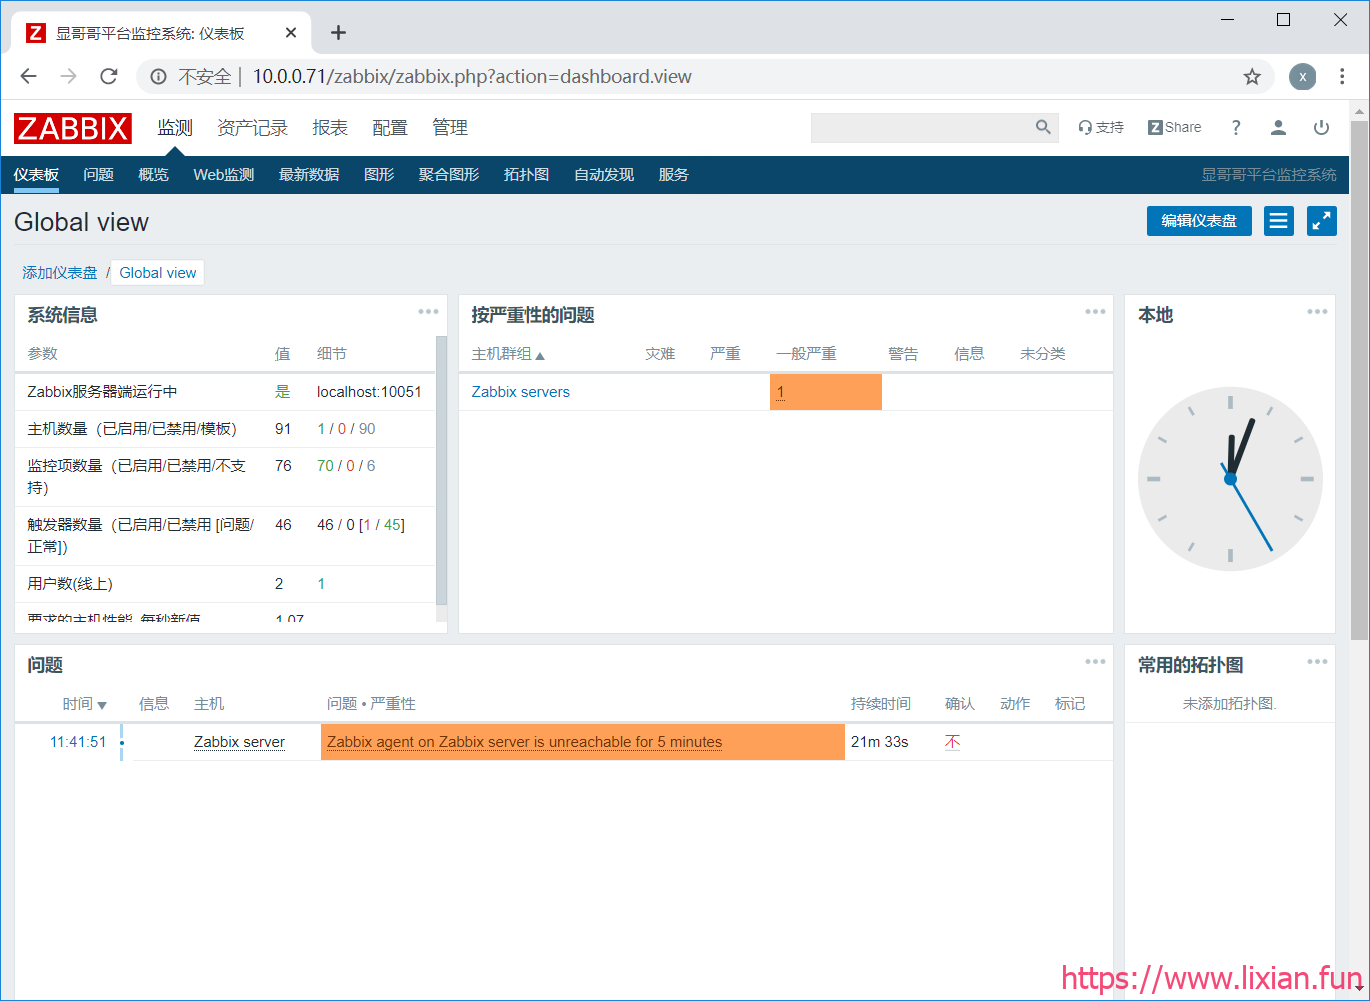
Task: Toggle fullscreen kiosk mode icon
Action: coord(1322,221)
